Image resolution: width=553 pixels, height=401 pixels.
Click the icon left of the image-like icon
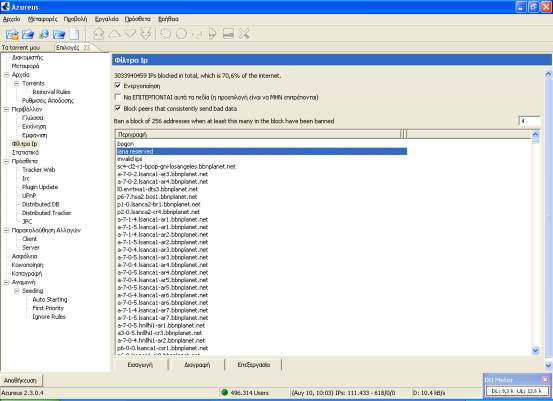click(212, 34)
